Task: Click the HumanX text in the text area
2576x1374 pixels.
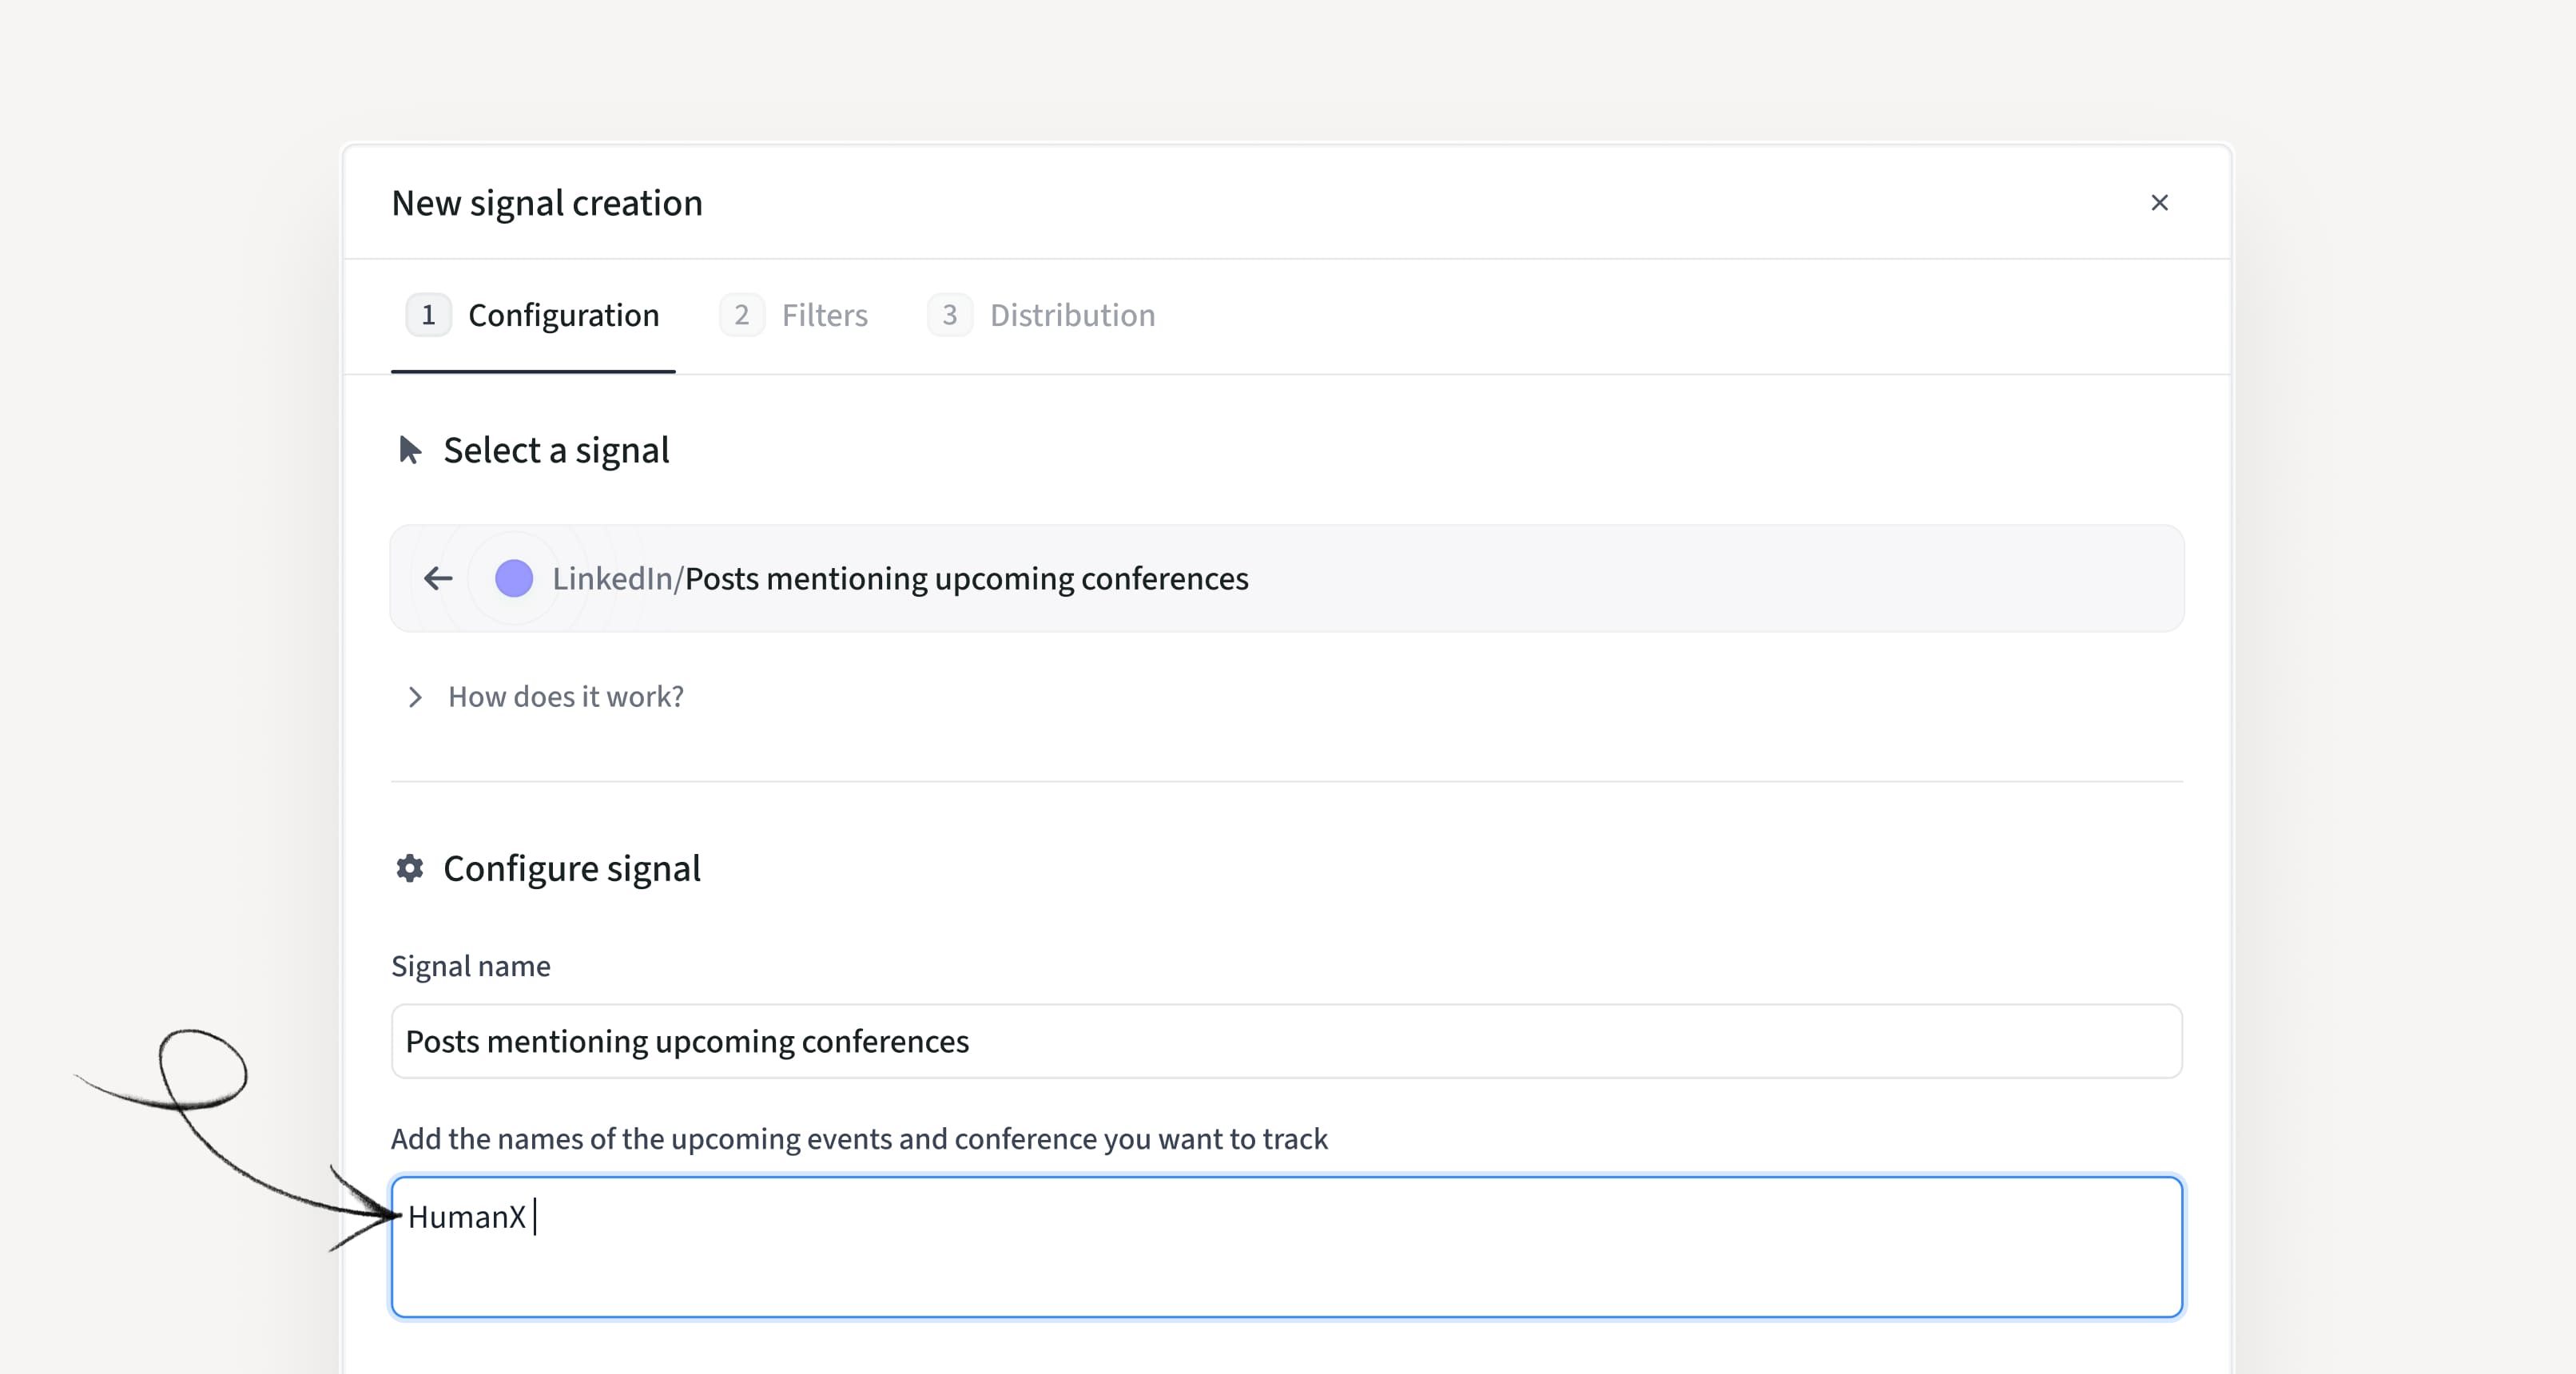Action: coord(466,1217)
